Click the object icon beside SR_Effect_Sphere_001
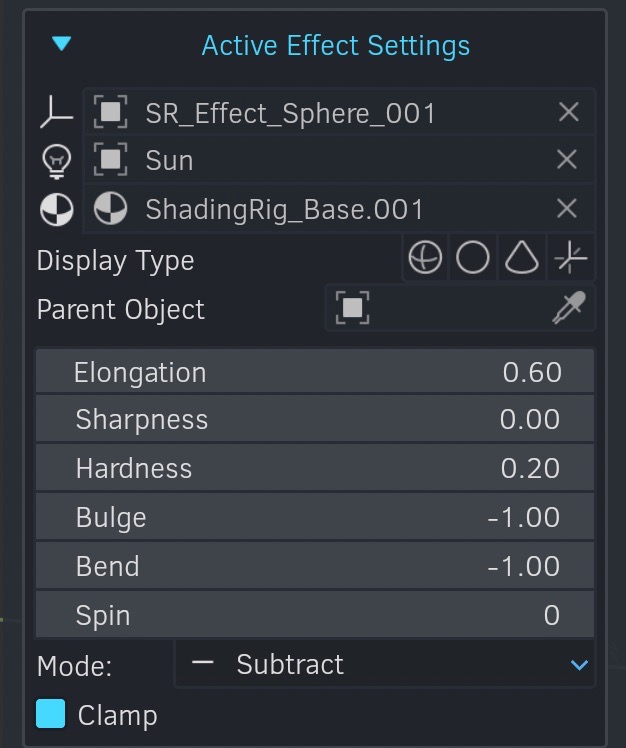626x748 pixels. click(110, 112)
